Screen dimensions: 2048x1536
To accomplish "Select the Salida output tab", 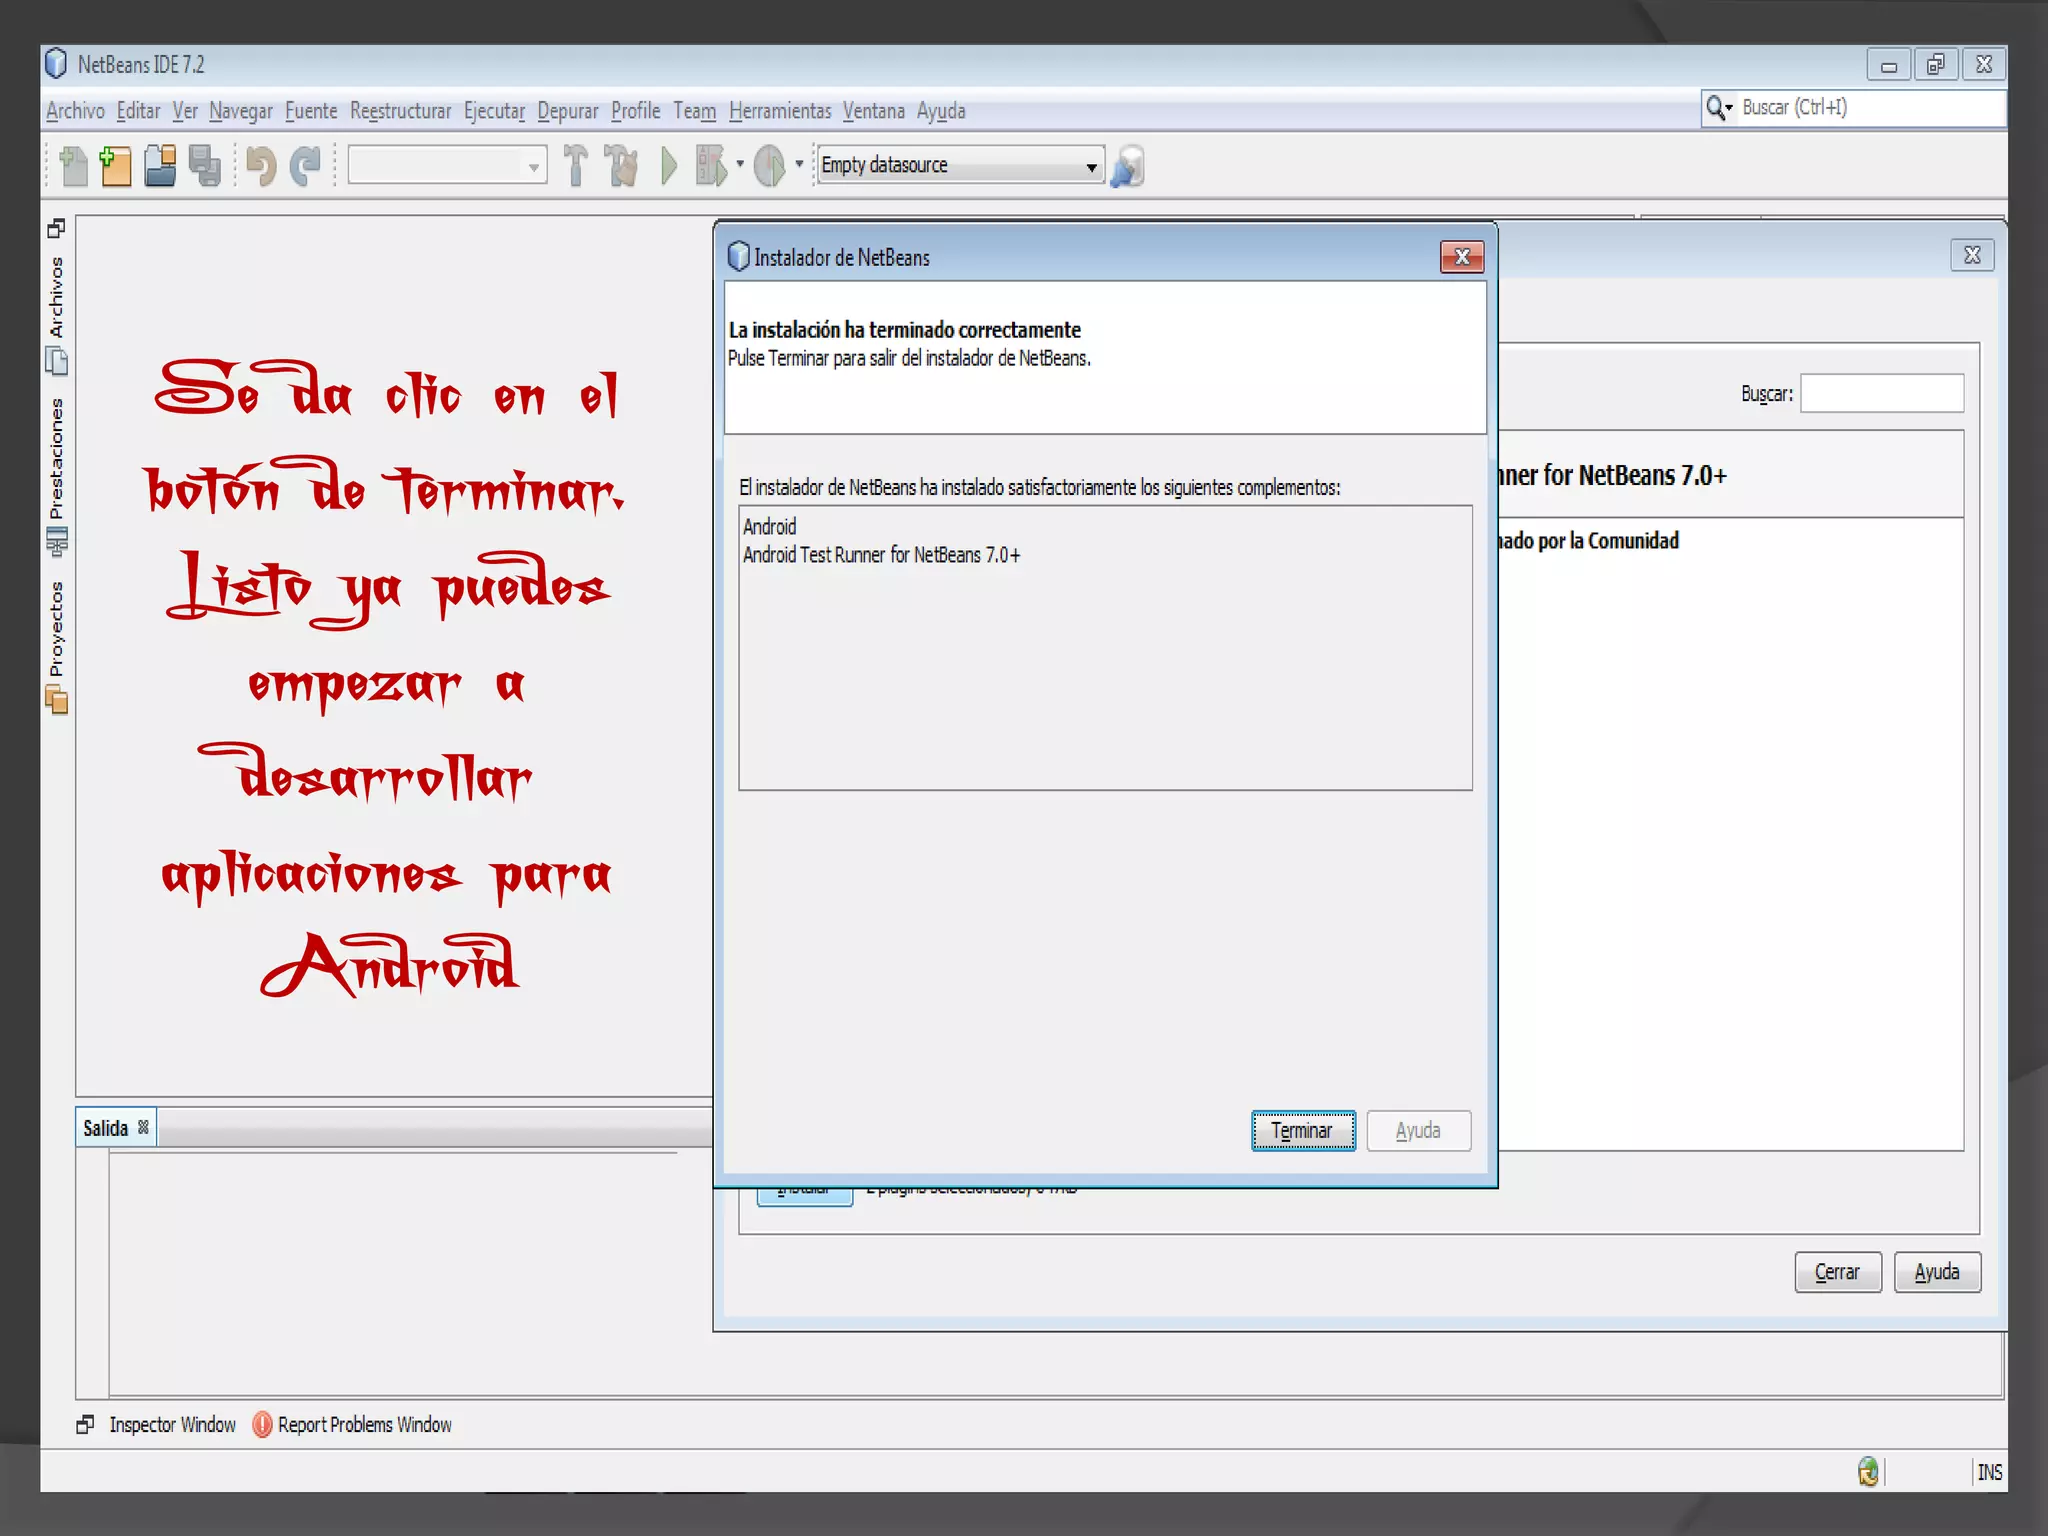I will click(x=105, y=1128).
